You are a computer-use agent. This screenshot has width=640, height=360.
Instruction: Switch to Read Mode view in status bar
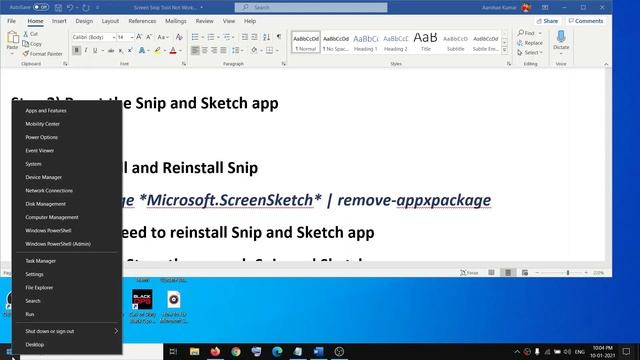coord(491,272)
